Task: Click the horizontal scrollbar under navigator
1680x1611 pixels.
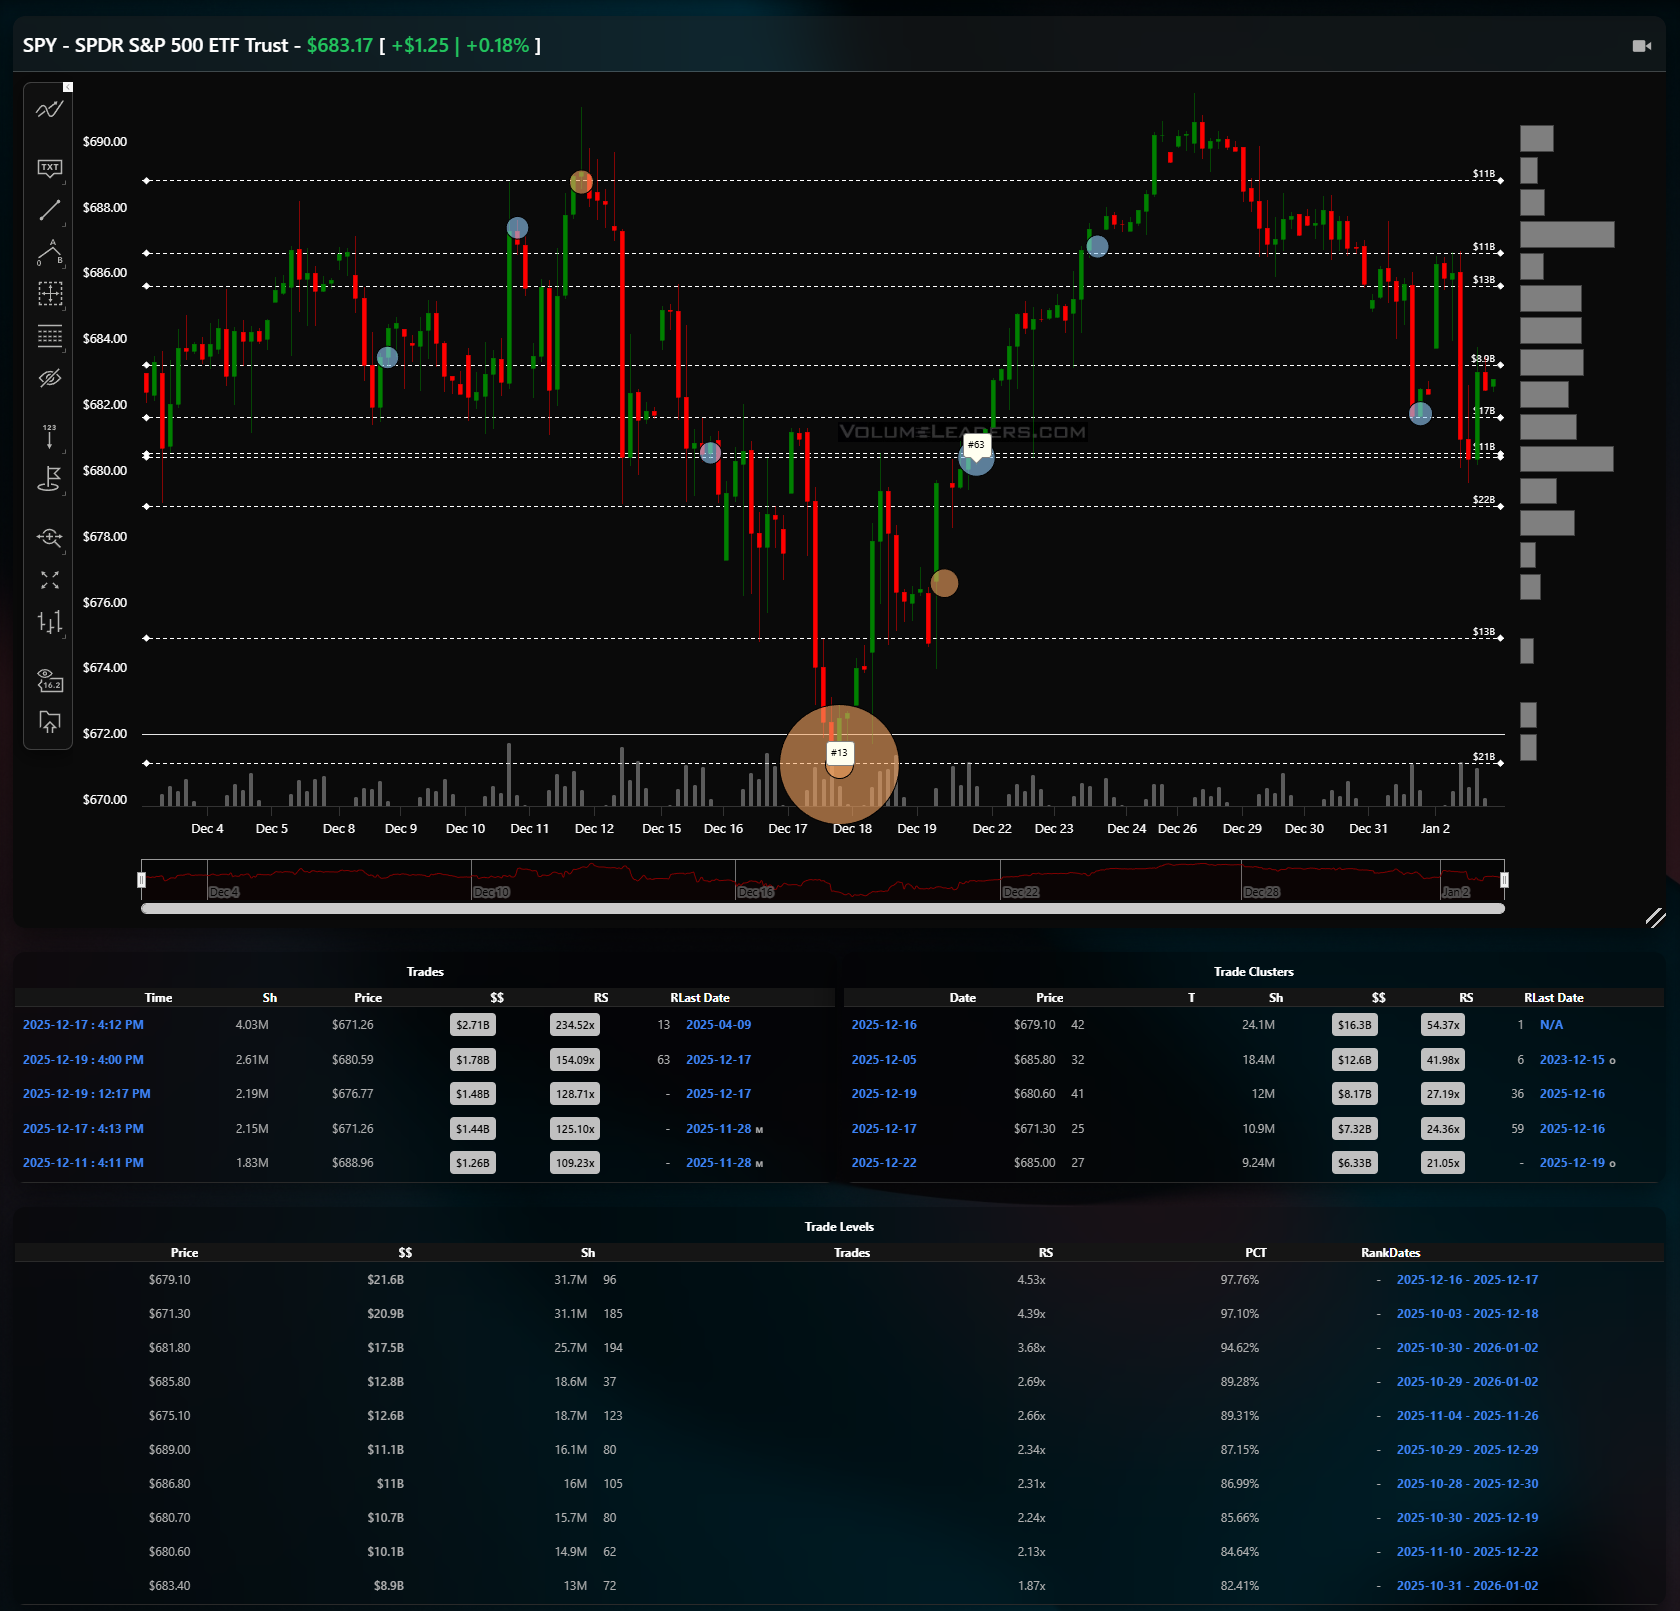Action: [823, 908]
